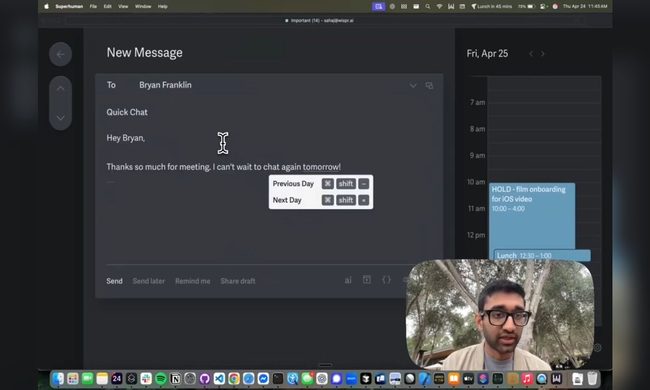The width and height of the screenshot is (650, 390).
Task: Open the pop-out window icon beside To
Action: [429, 85]
